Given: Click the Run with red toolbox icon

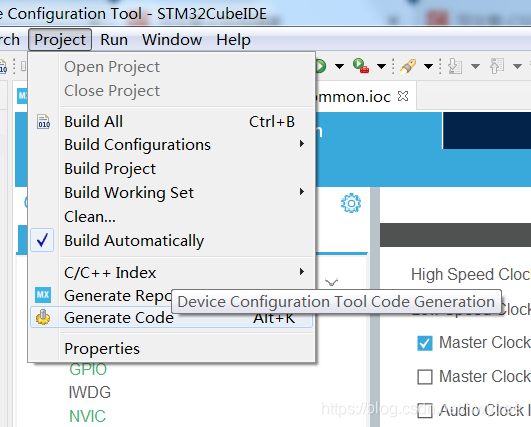Looking at the screenshot, I should pos(361,66).
